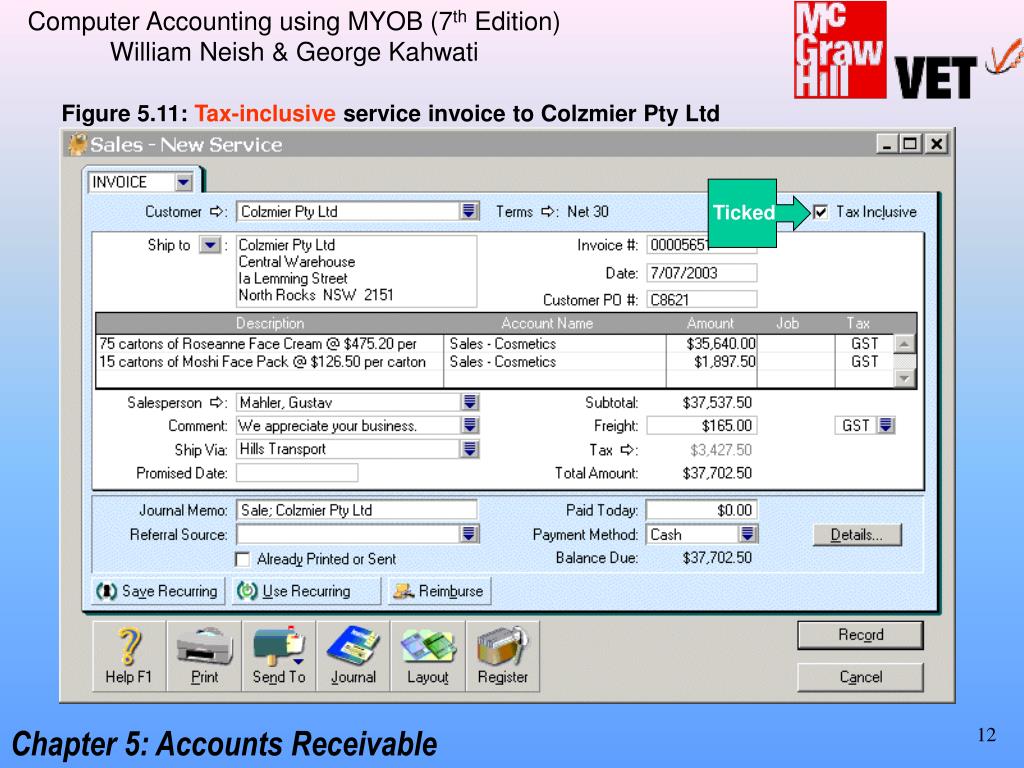The image size is (1024, 768).
Task: Click the Promised Date input field
Action: tap(297, 473)
